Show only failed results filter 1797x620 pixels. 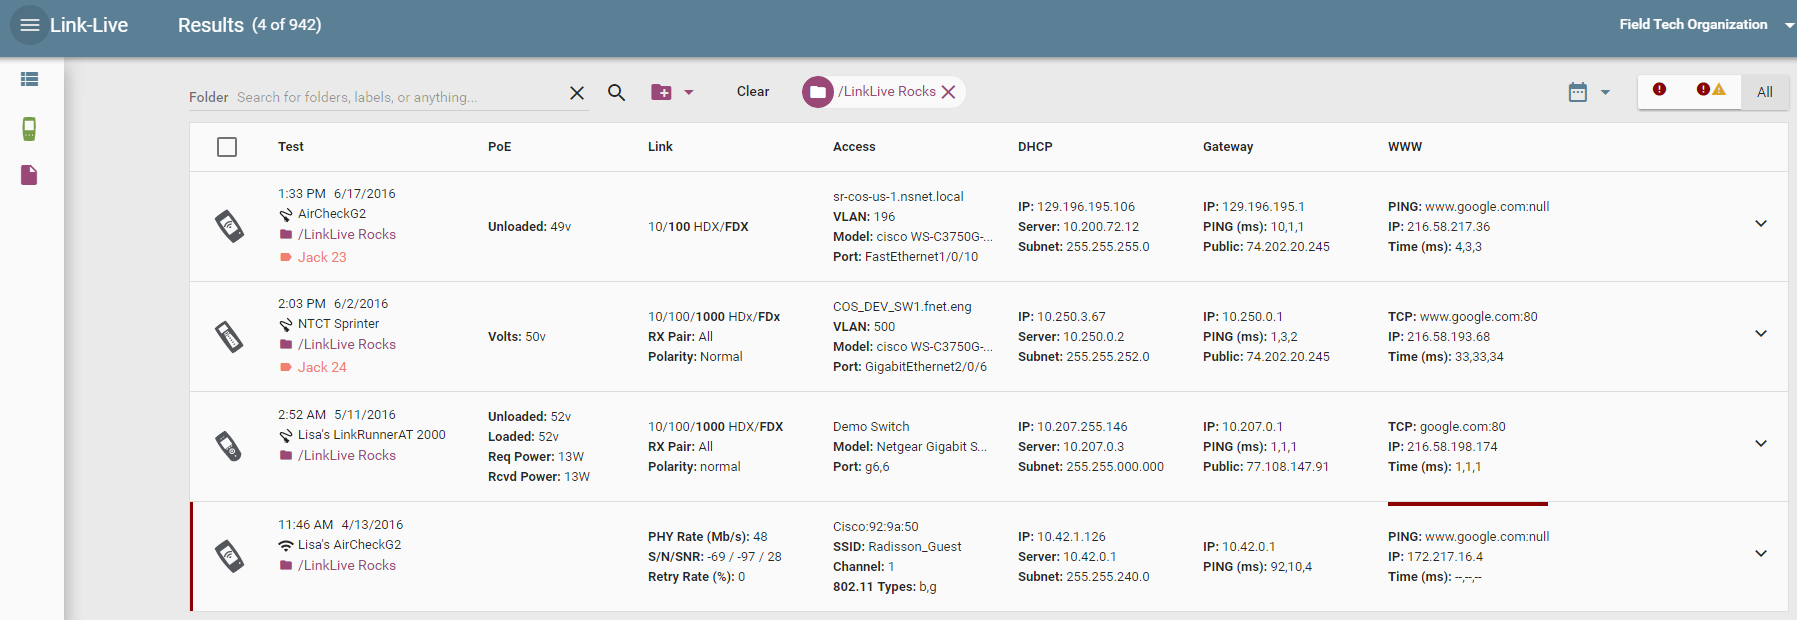point(1659,90)
